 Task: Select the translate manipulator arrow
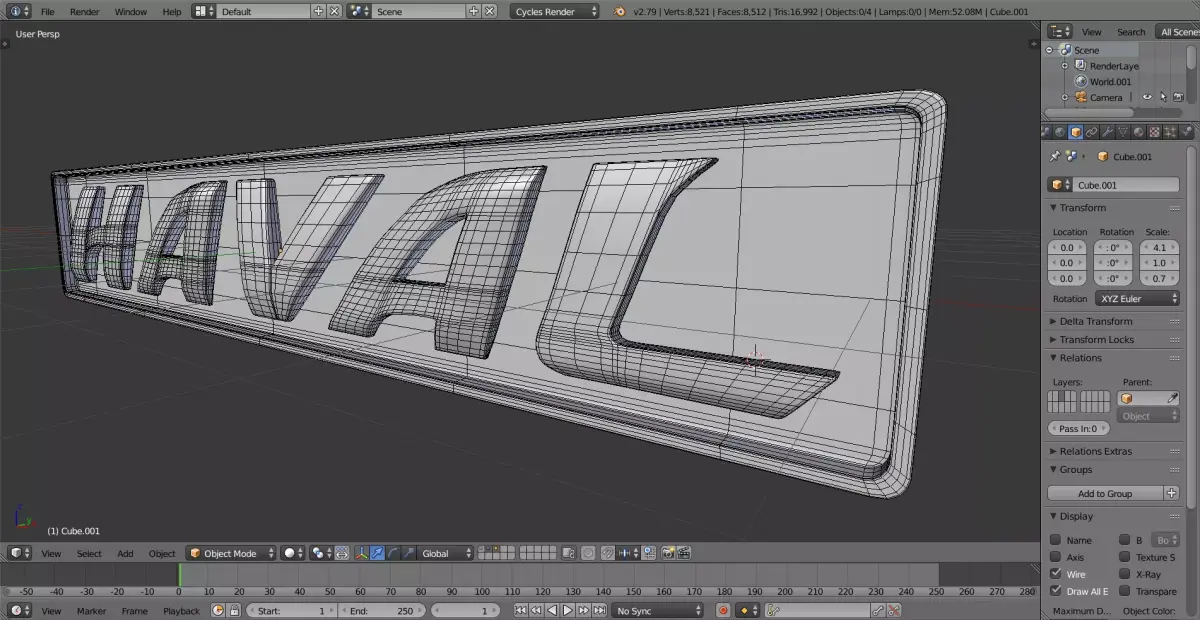tap(377, 553)
